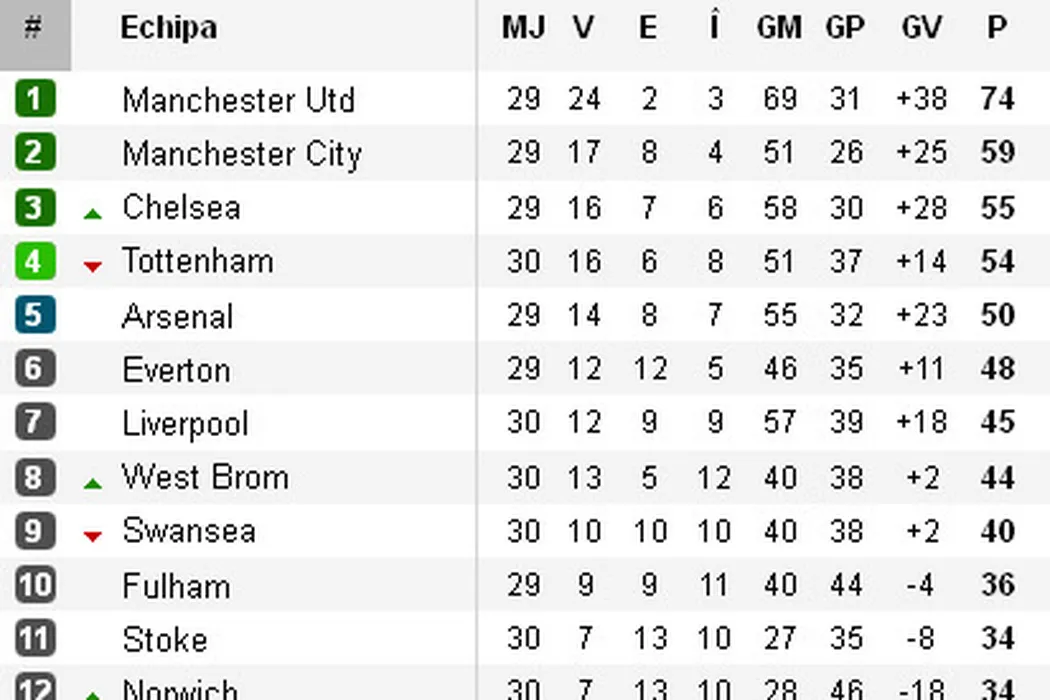
Task: Click the light green rank 4 badge
Action: pos(35,261)
